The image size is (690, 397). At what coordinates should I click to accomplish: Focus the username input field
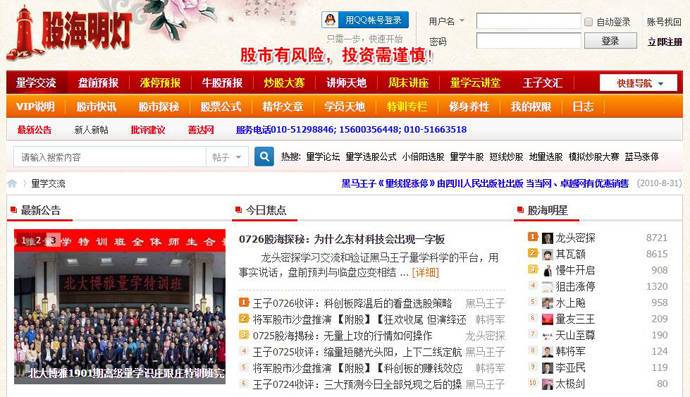(x=529, y=21)
